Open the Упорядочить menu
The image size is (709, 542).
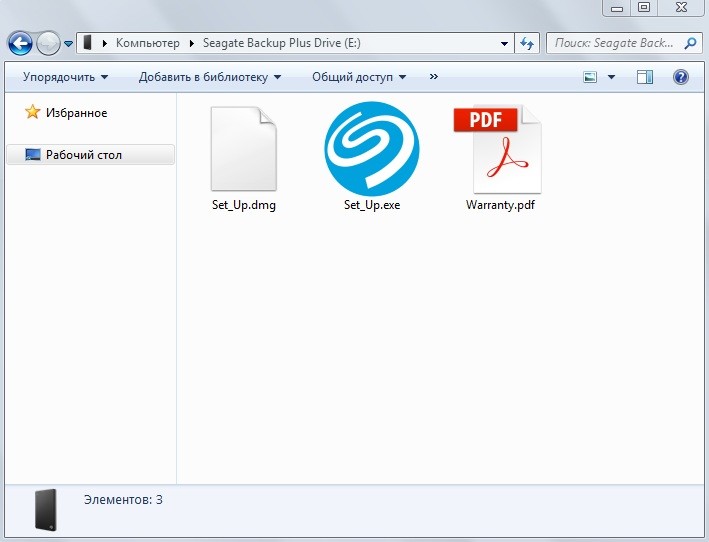[66, 77]
